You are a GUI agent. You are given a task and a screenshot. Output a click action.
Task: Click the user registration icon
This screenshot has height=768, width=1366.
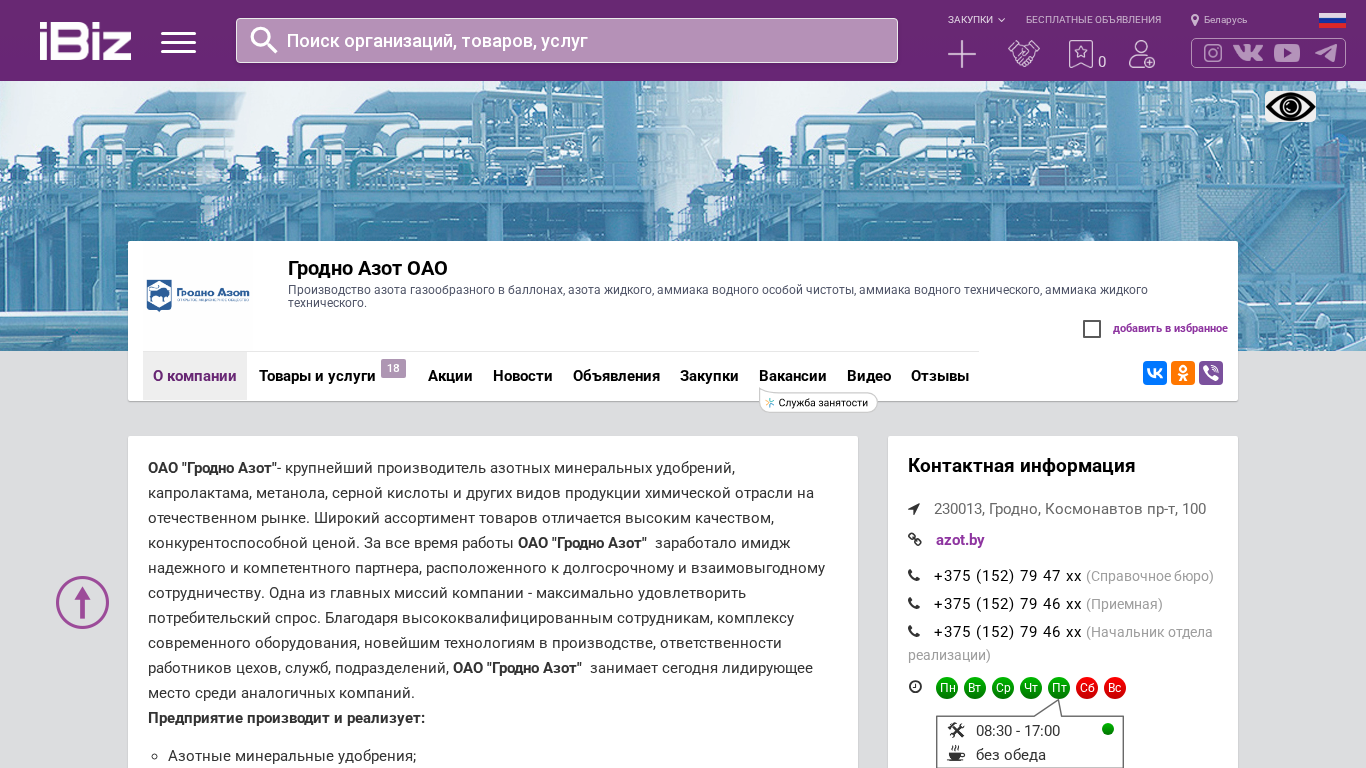click(1142, 54)
